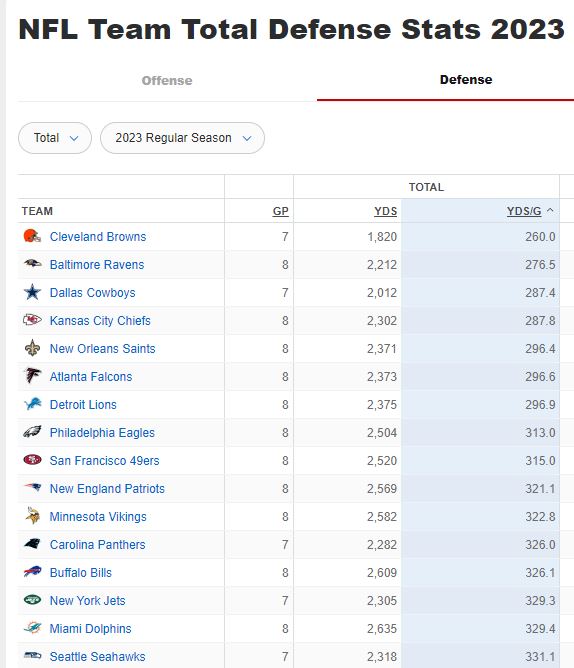Click the New York Jets logo
The height and width of the screenshot is (668, 574).
(32, 600)
